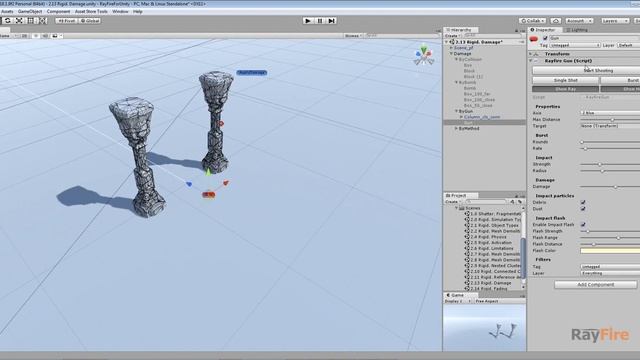Viewport: 640px width, 360px height.
Task: Toggle the Gun object active checkbox
Action: pyautogui.click(x=545, y=38)
